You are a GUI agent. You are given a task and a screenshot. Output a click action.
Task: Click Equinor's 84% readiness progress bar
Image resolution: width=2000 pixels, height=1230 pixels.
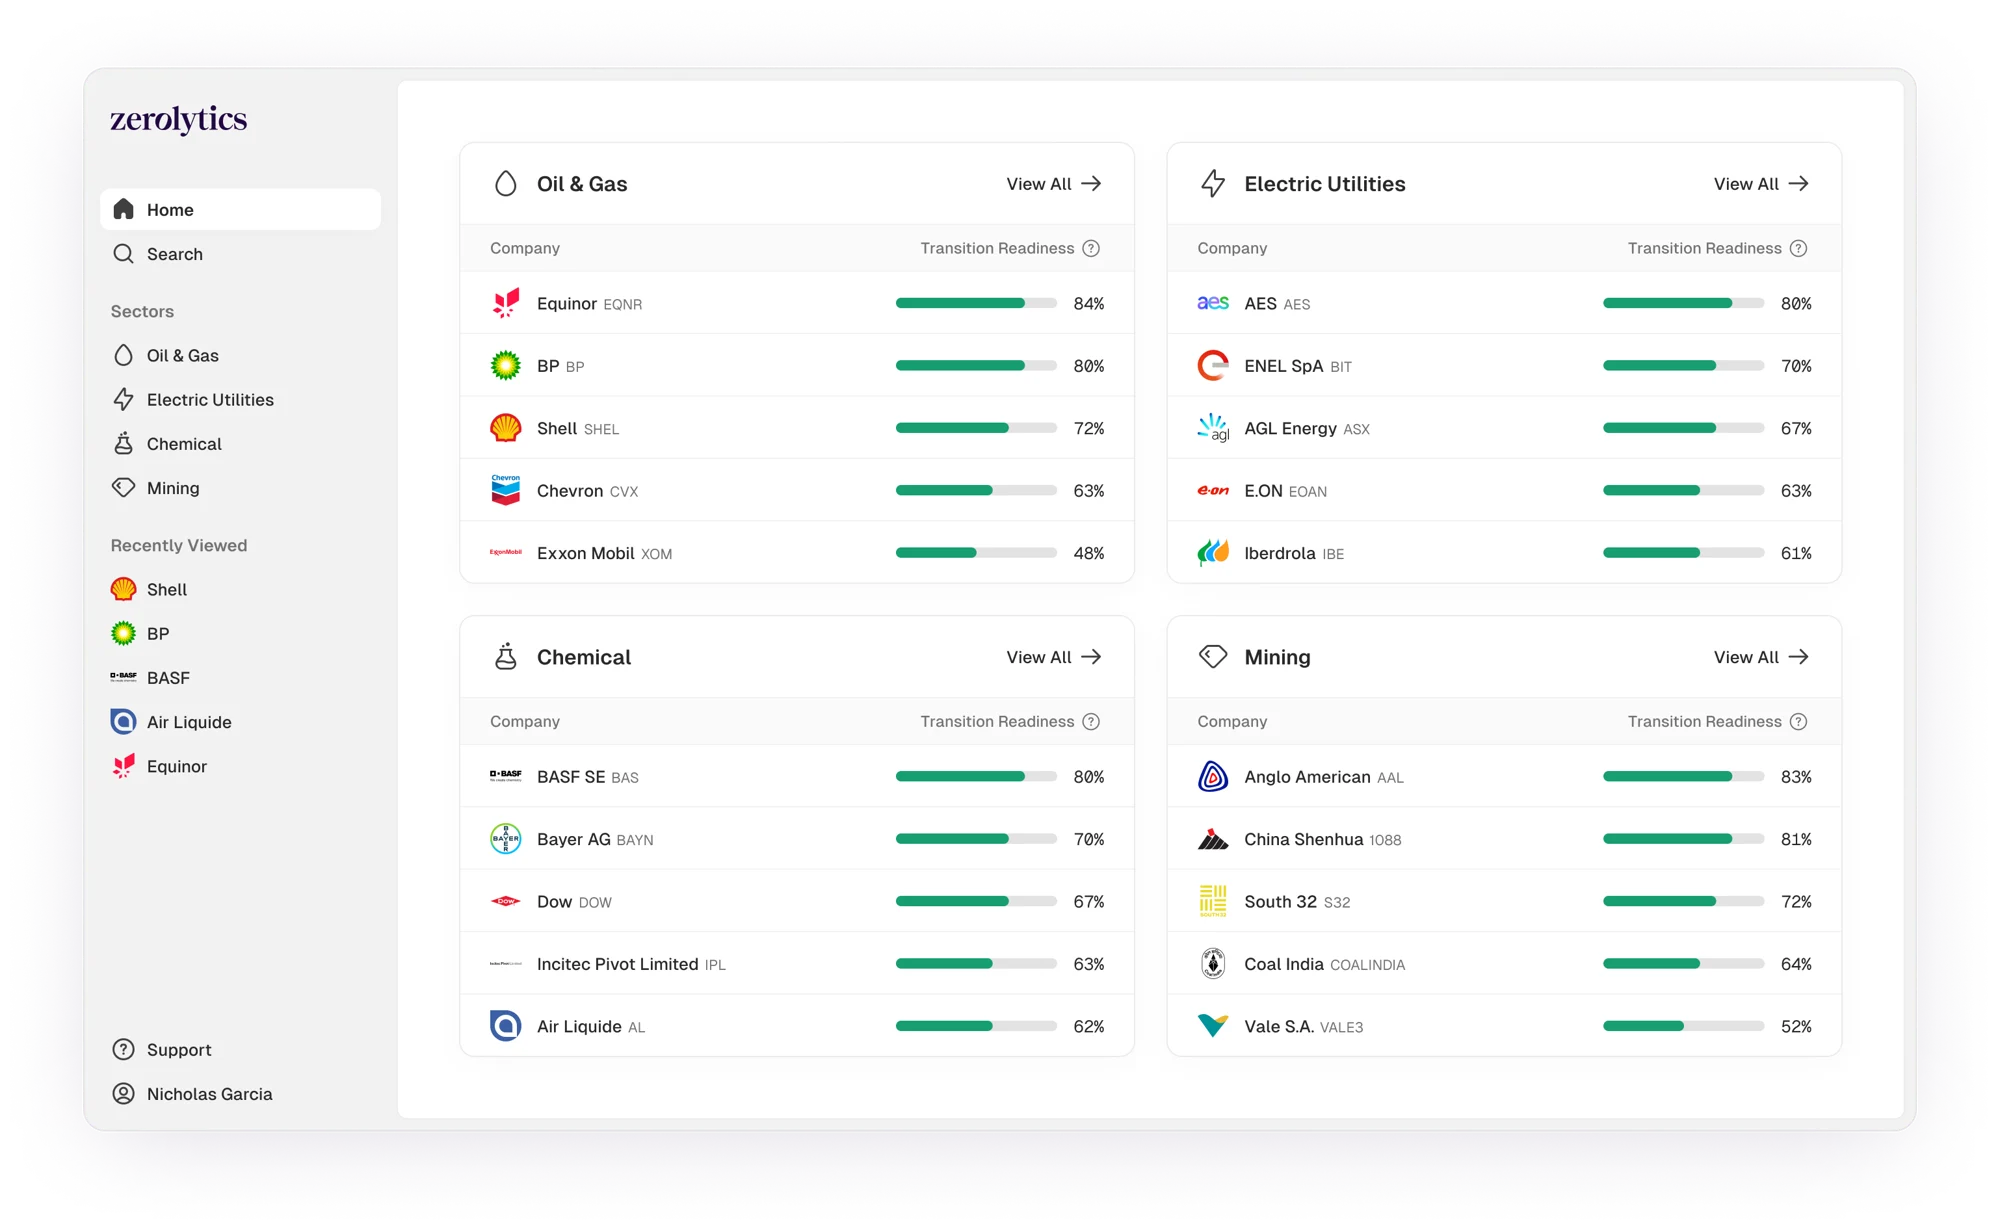tap(975, 303)
